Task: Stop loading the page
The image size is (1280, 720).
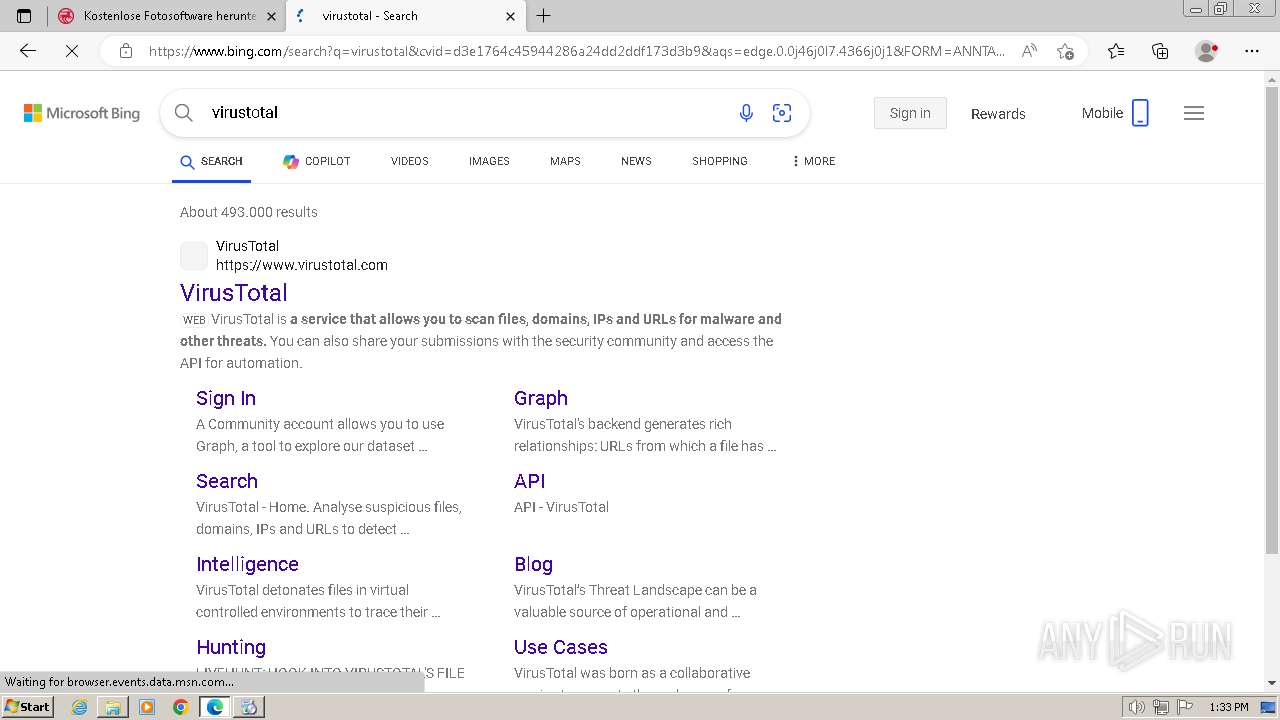Action: tap(72, 51)
